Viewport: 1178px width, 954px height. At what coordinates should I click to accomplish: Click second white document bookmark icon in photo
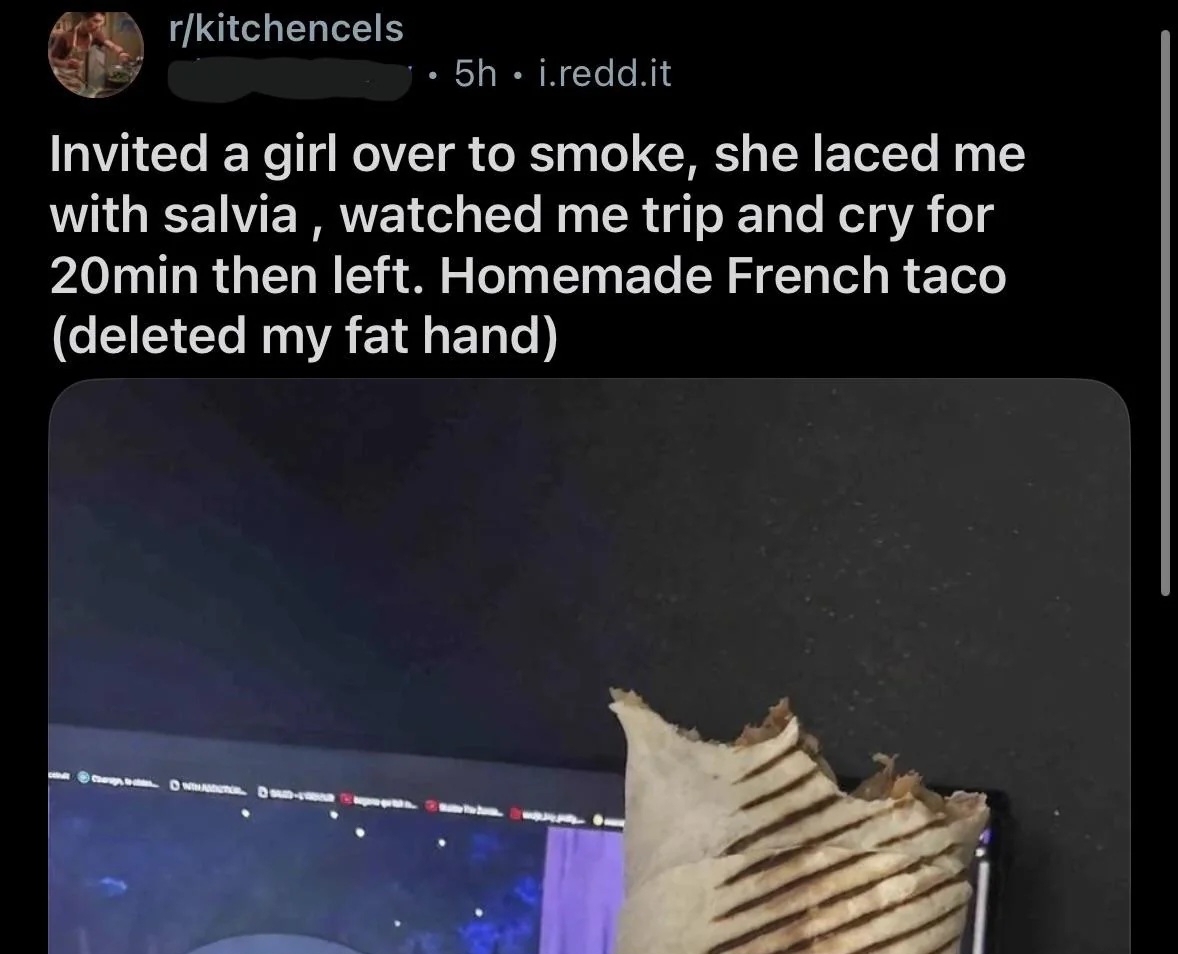click(x=263, y=792)
